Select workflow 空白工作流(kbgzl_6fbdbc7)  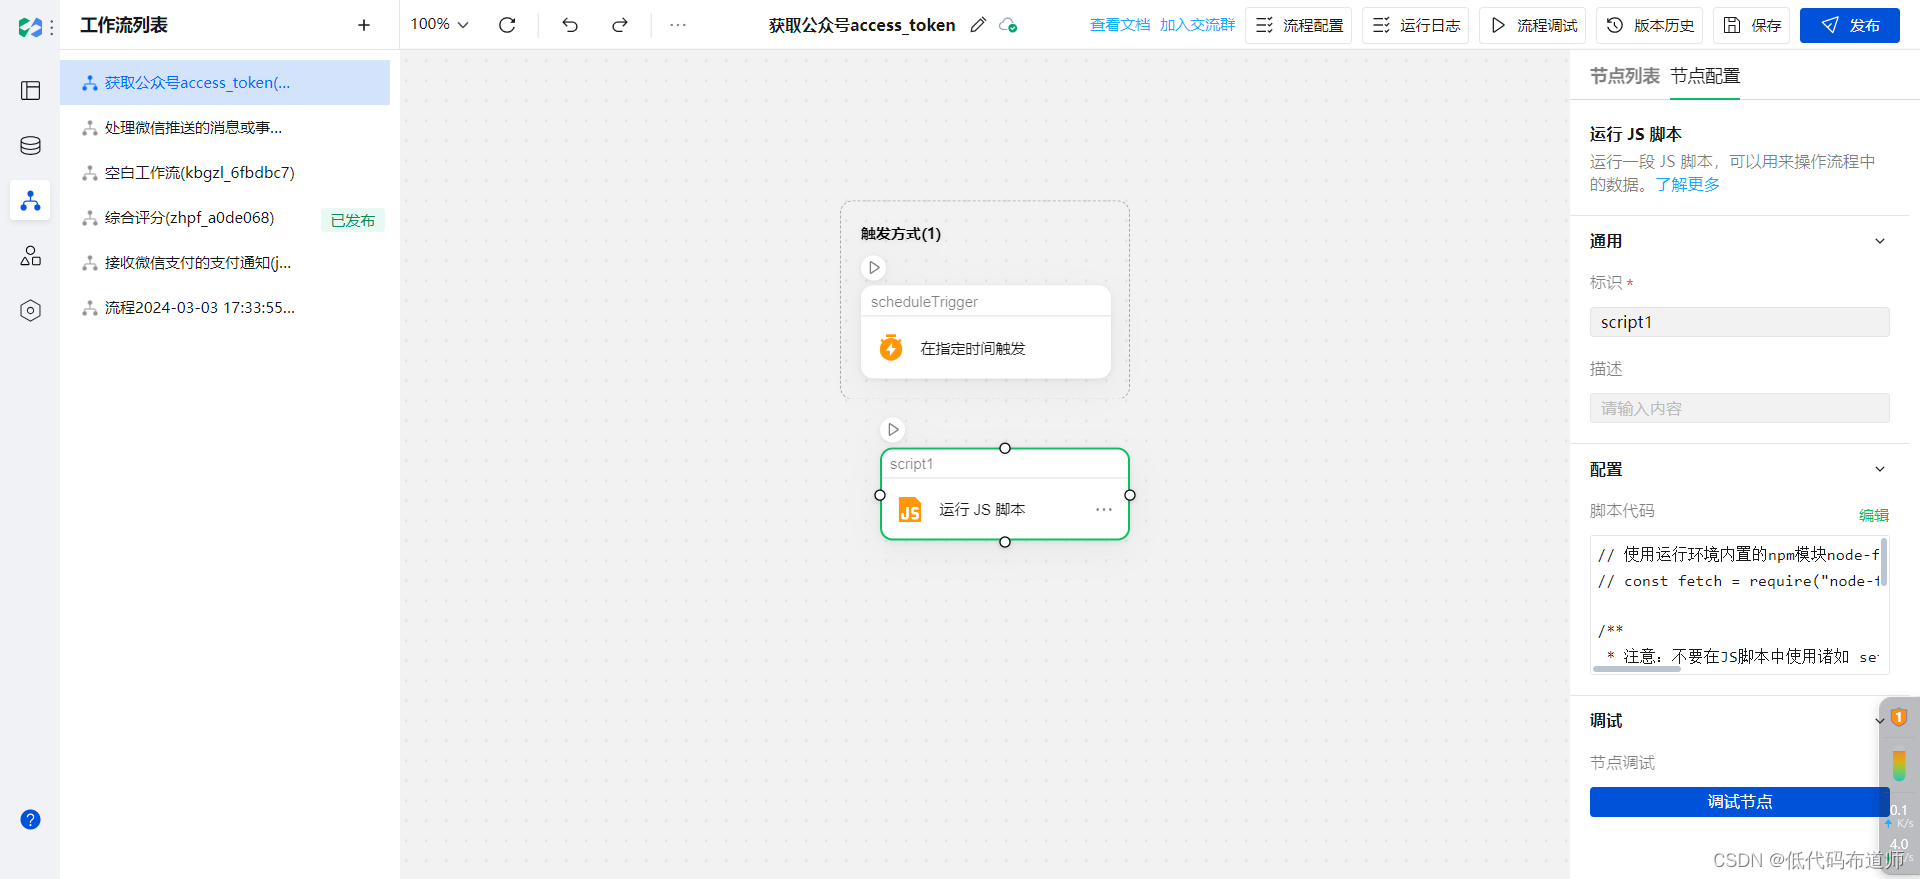(225, 173)
